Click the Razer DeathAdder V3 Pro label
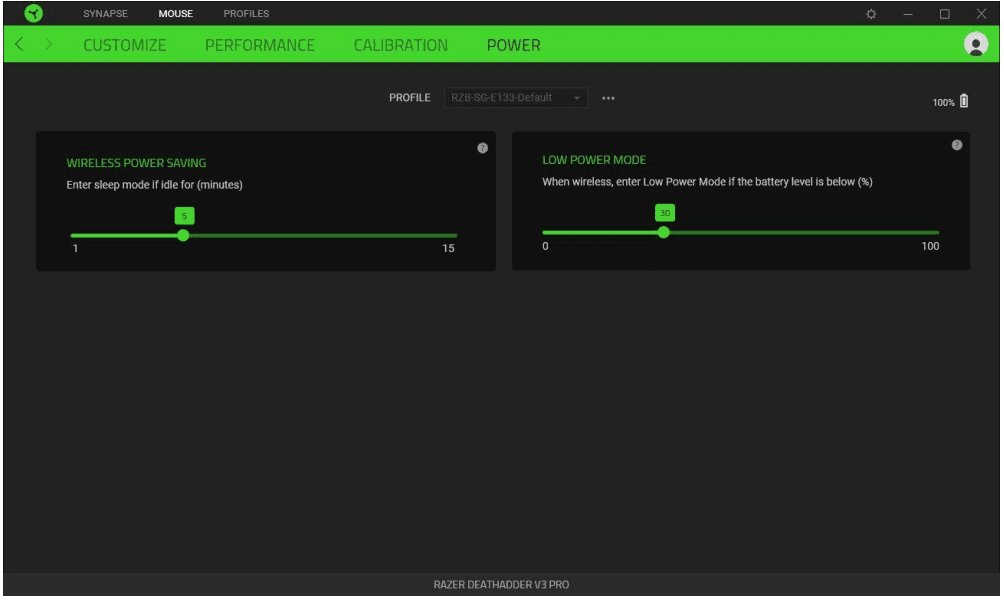Viewport: 1004px width, 603px height. tap(502, 585)
